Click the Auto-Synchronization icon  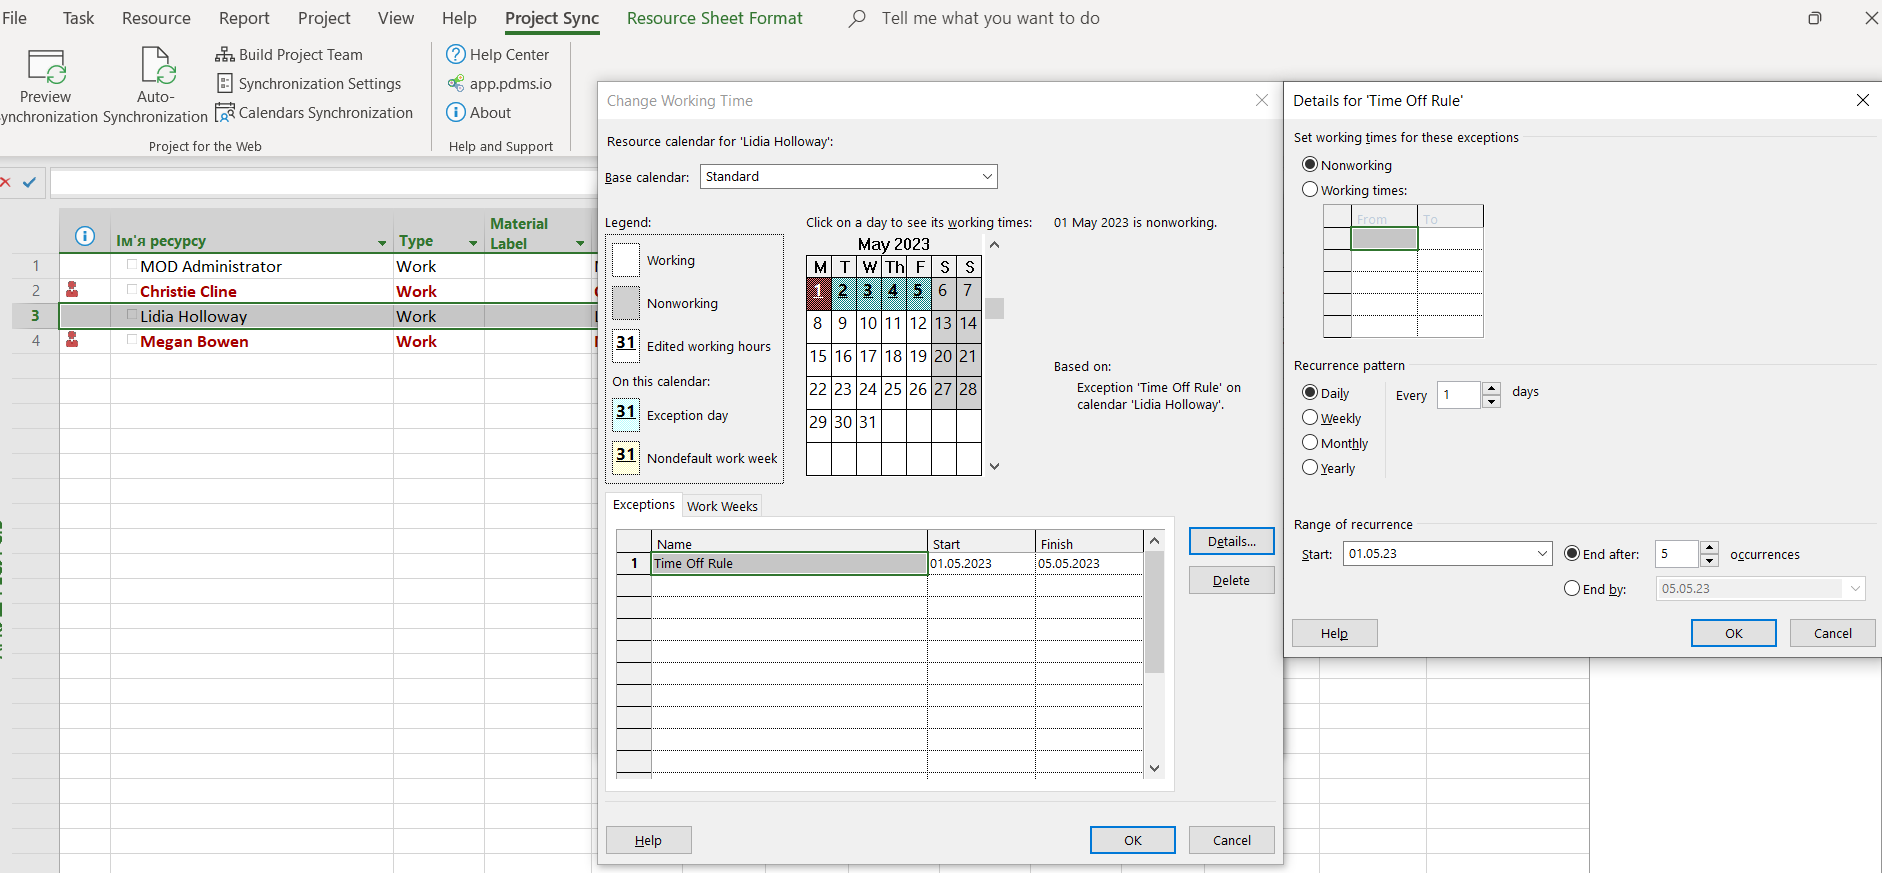157,67
